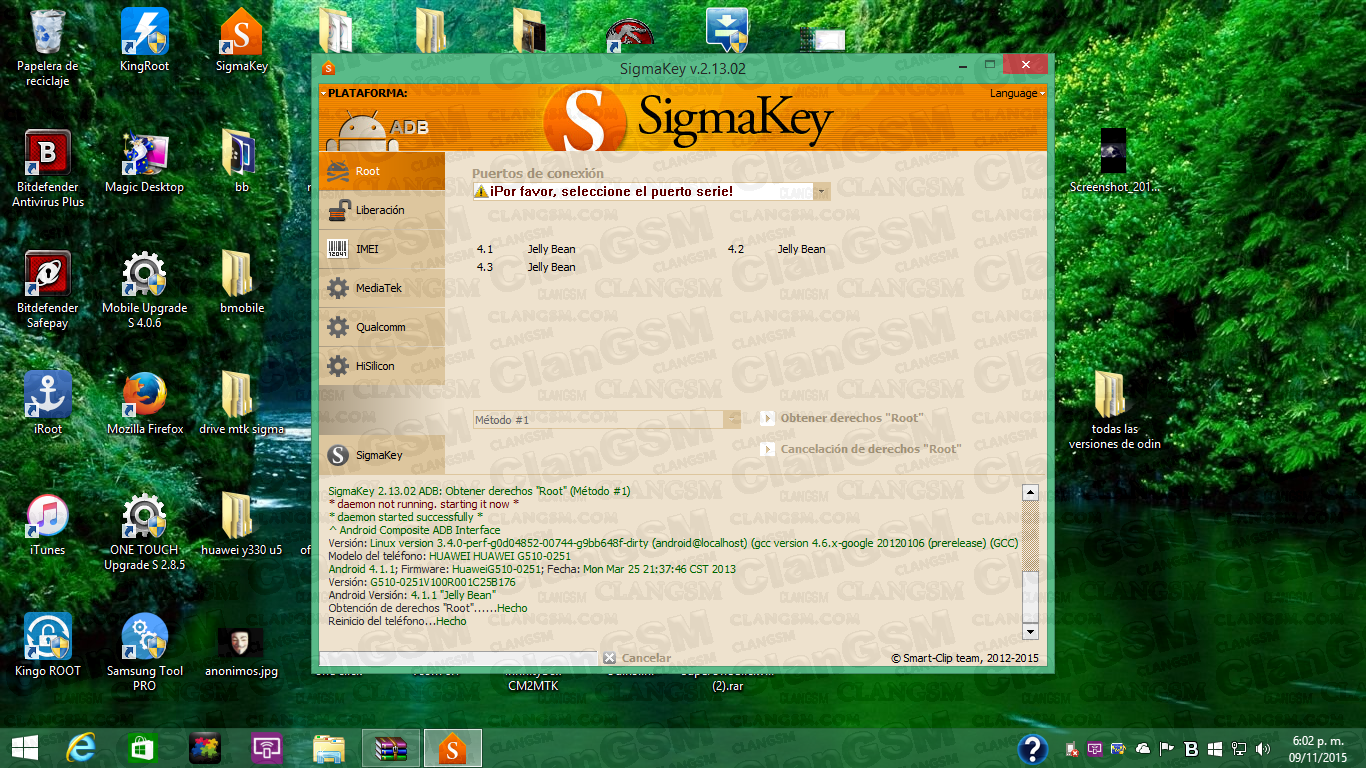Open the Liberación section

point(382,210)
